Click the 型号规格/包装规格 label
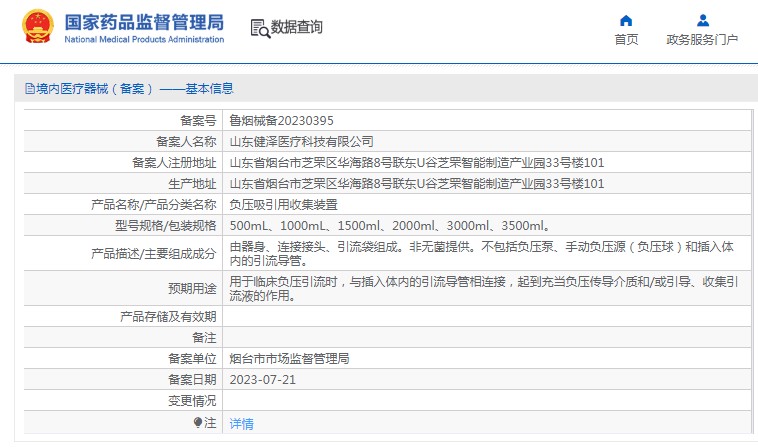The height and width of the screenshot is (448, 758). coord(166,226)
